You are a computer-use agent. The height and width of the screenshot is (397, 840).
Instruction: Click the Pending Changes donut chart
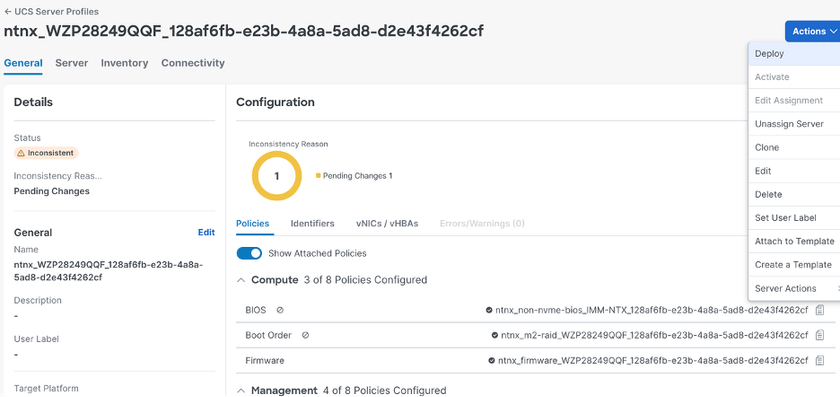click(276, 176)
